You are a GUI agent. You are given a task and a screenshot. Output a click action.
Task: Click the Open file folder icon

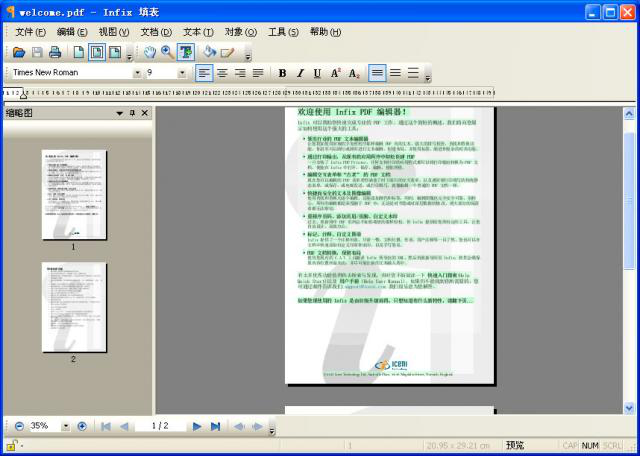point(19,52)
